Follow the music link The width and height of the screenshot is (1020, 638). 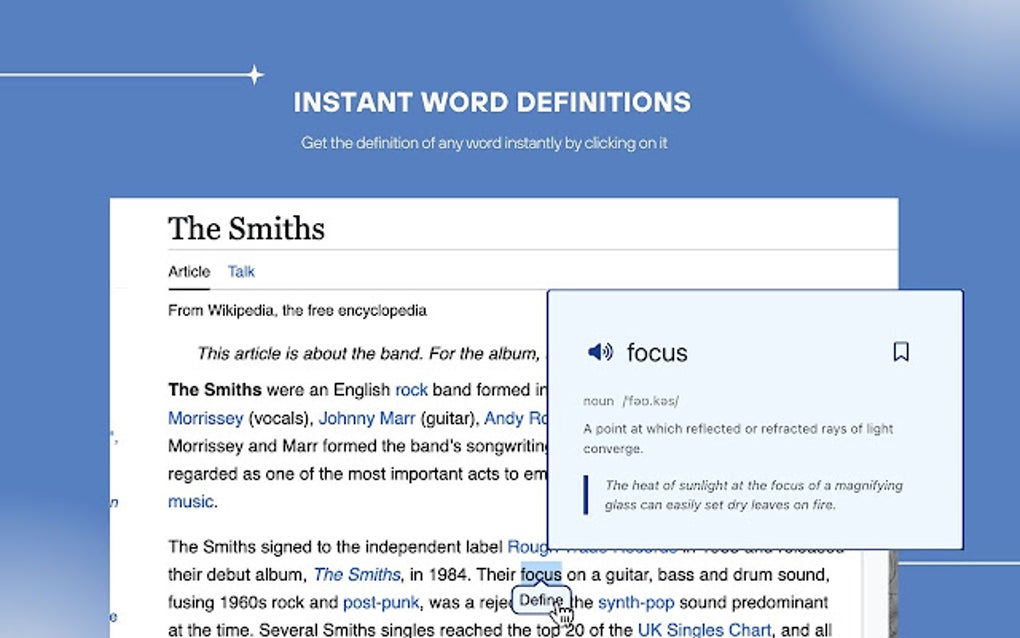coord(191,501)
